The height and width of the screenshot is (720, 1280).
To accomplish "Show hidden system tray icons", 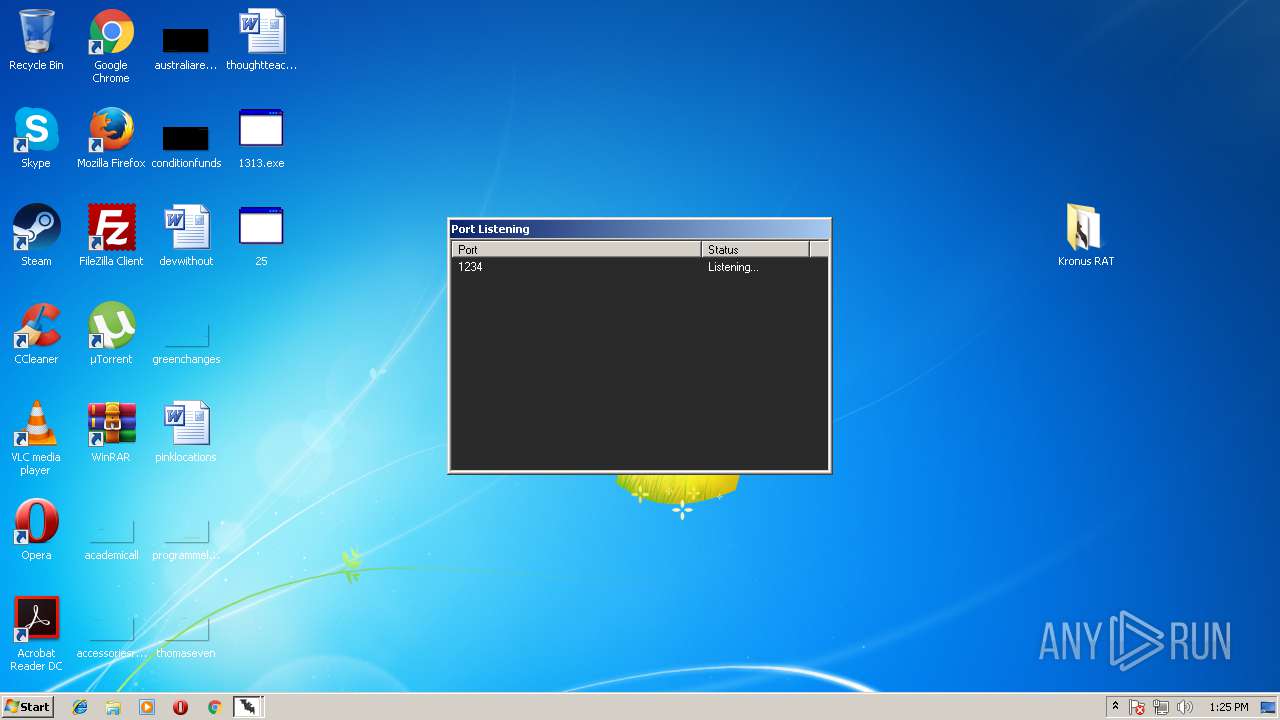I will 1115,707.
